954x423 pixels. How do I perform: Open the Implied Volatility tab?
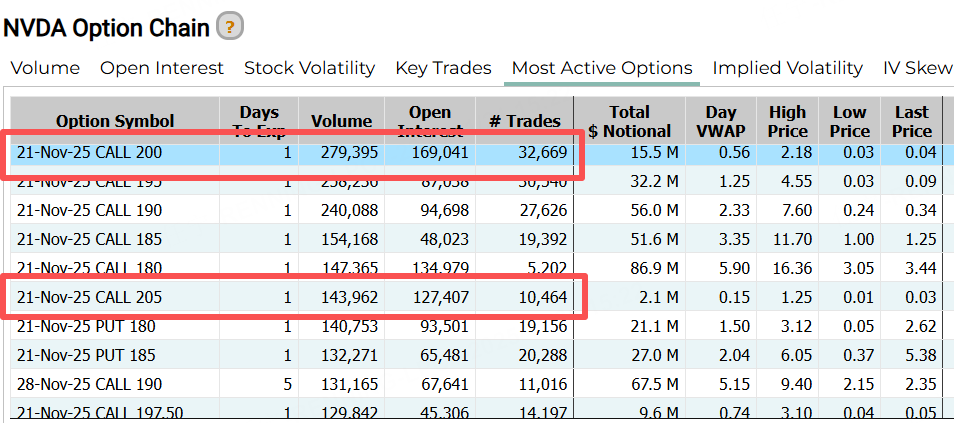787,68
